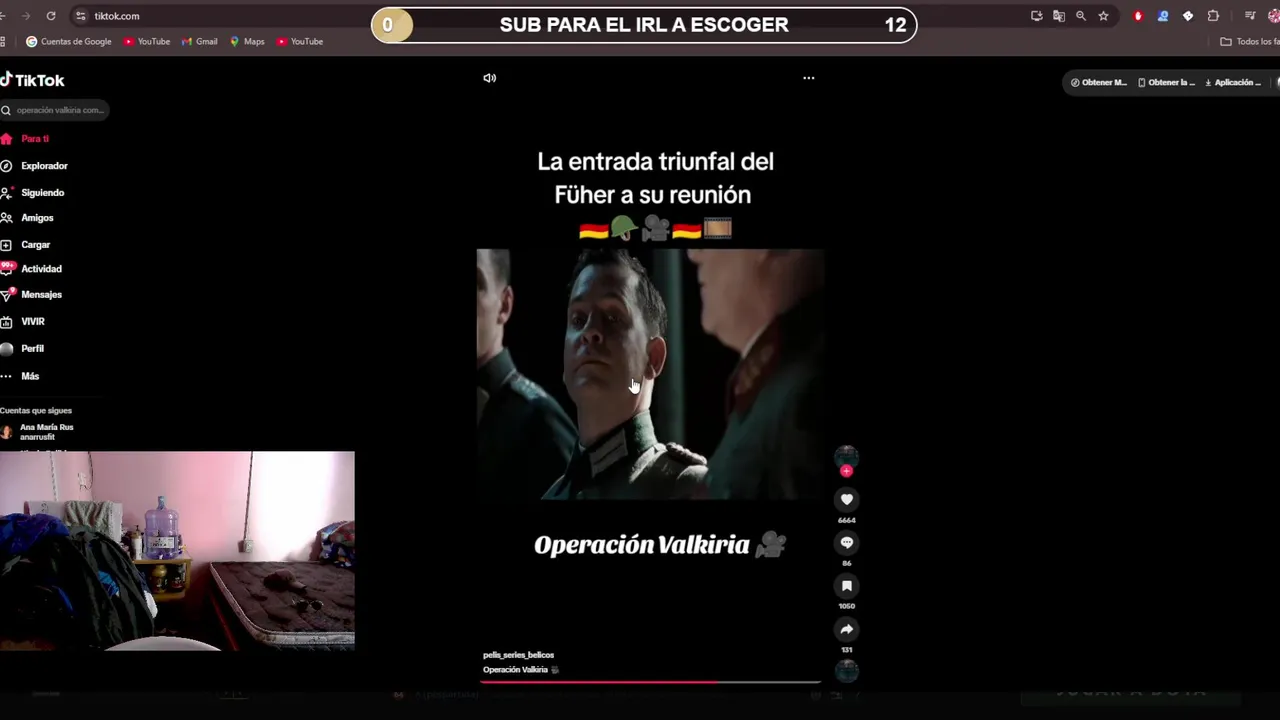Open the Cuentas de Google bookmark
The width and height of the screenshot is (1280, 720).
[x=69, y=42]
